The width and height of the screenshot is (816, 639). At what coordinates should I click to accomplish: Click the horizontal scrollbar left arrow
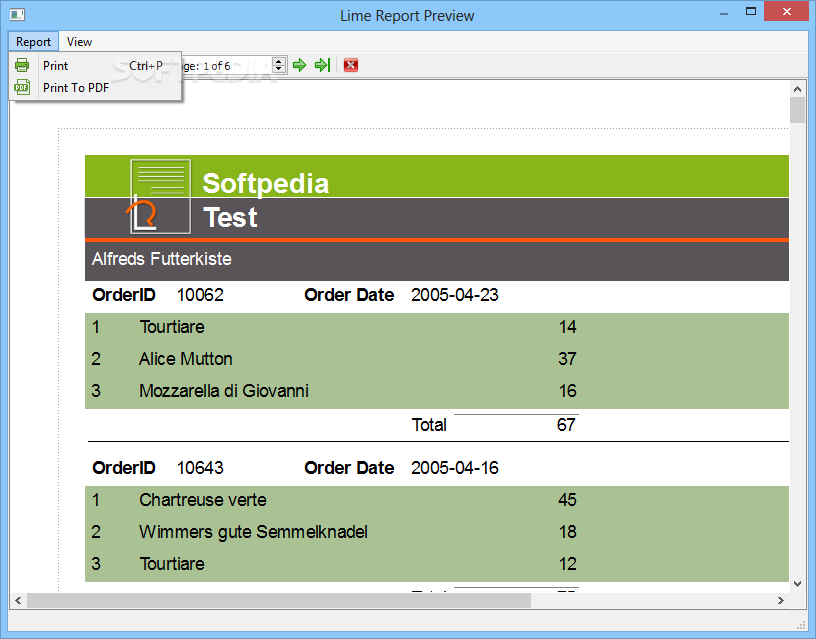pyautogui.click(x=18, y=600)
